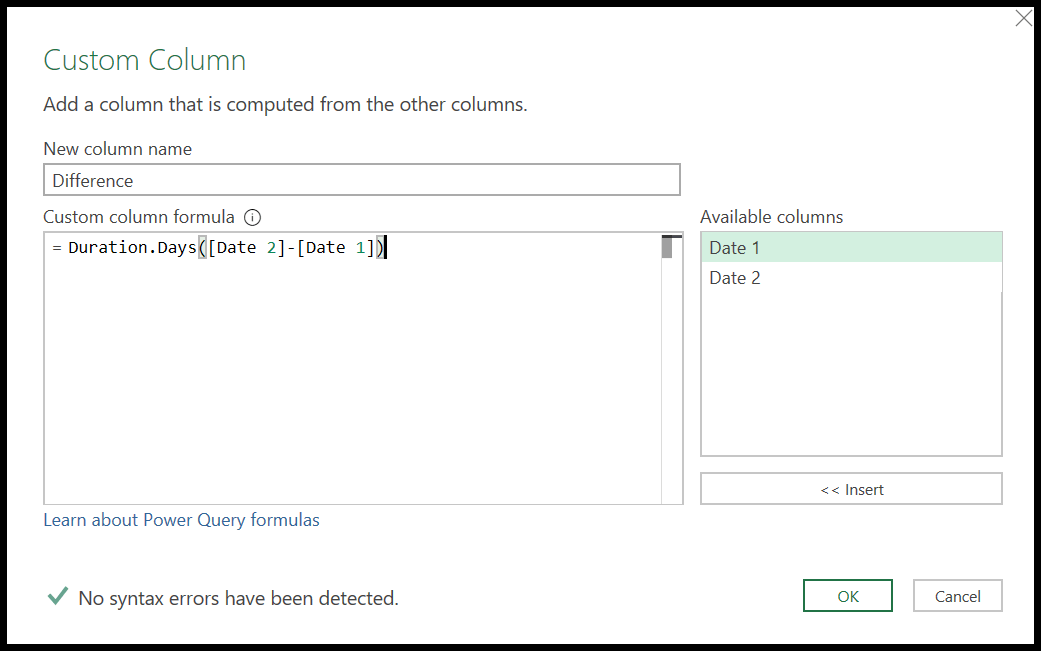Click the green syntax validation checkmark
This screenshot has height=651, width=1041.
click(57, 596)
